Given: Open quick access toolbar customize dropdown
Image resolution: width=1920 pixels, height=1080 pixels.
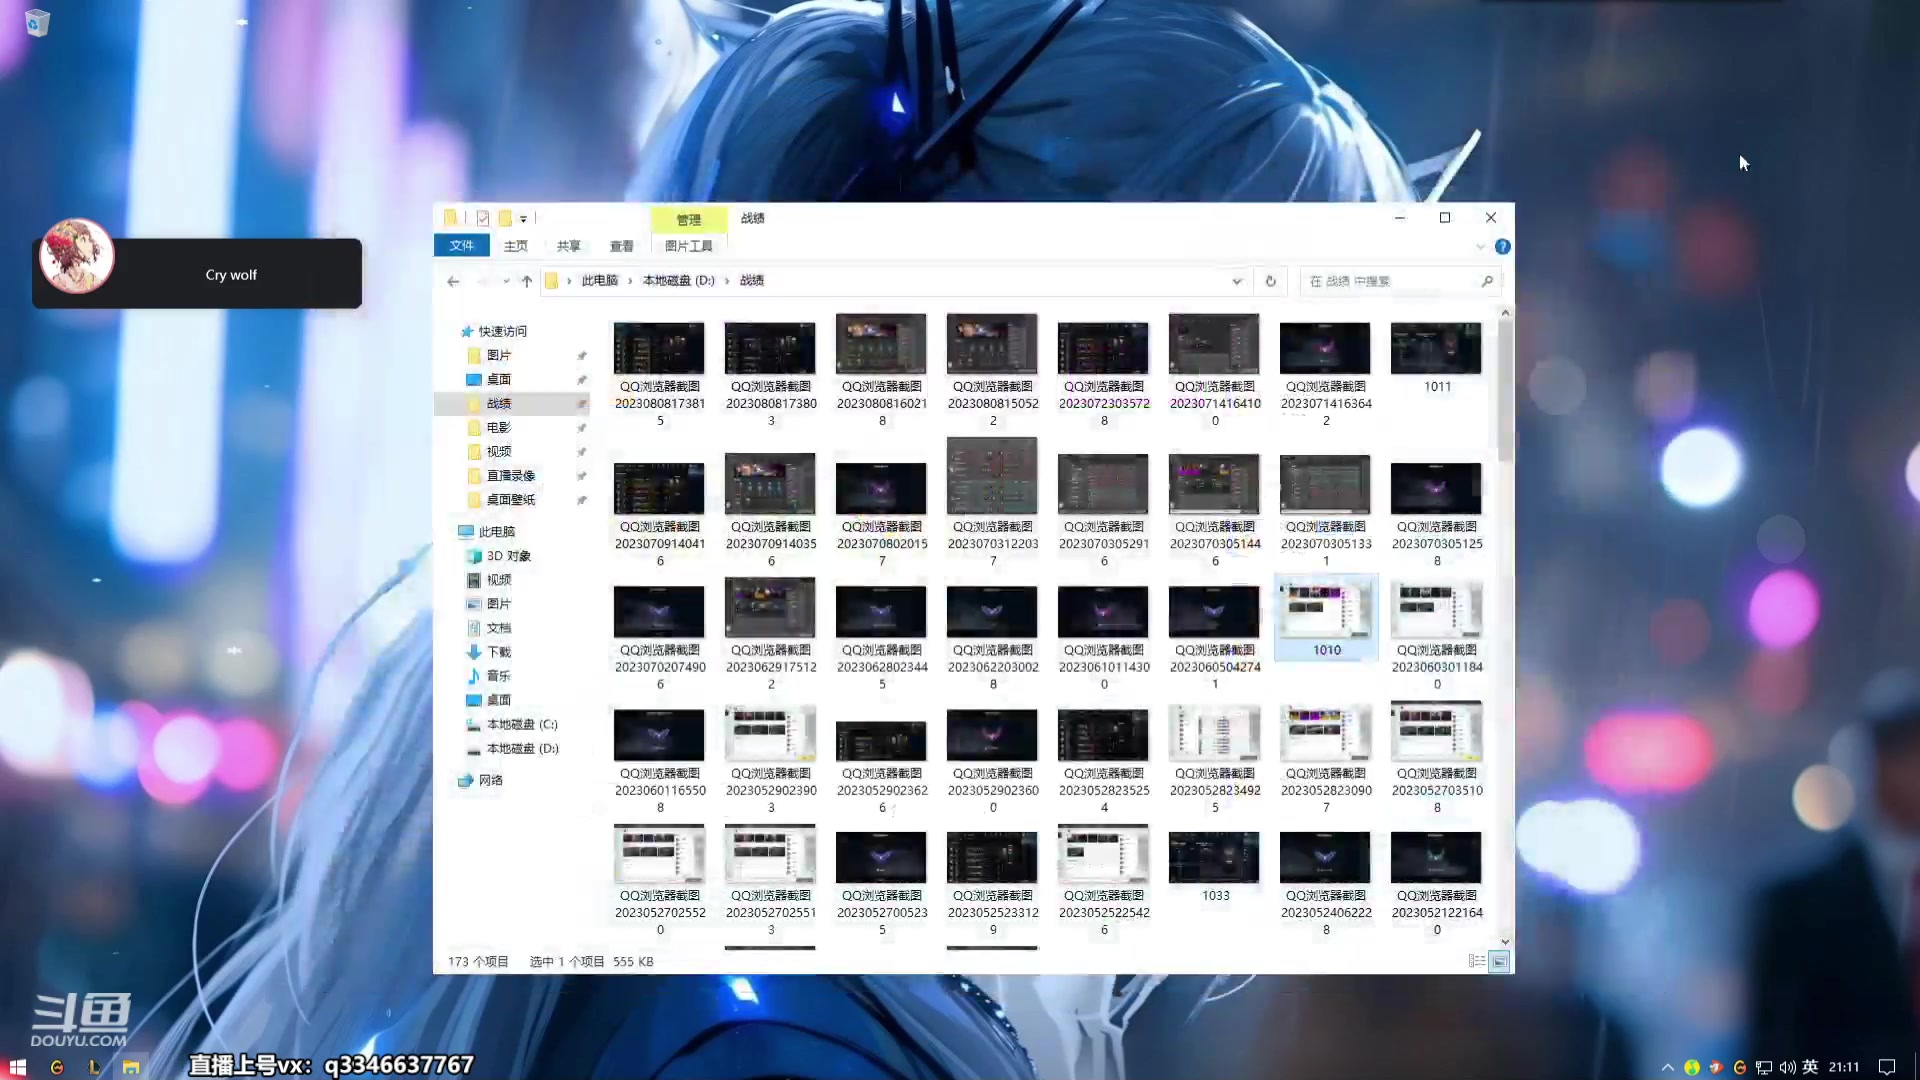Looking at the screenshot, I should (523, 218).
